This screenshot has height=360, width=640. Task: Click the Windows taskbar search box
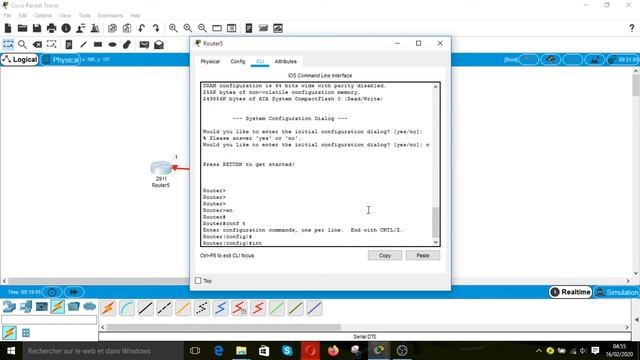(102, 351)
